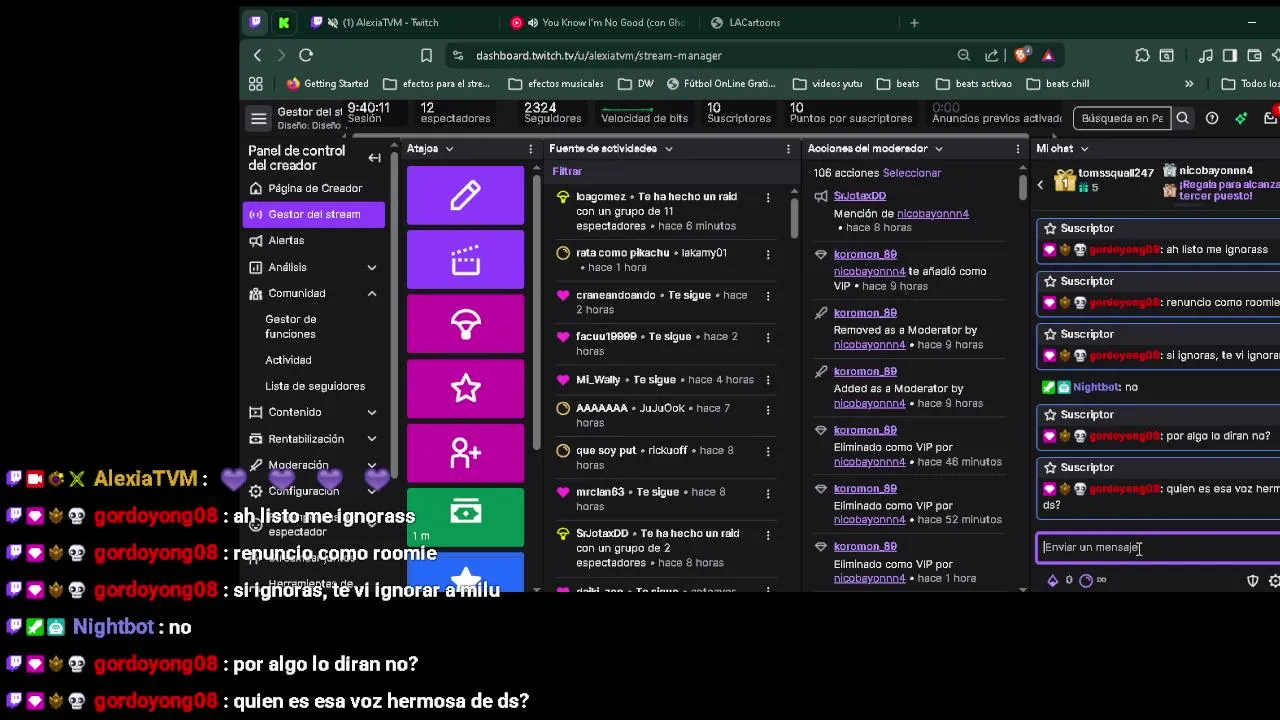Open SrJotaxDD user link in moderator actions
The height and width of the screenshot is (720, 1280).
click(x=860, y=196)
